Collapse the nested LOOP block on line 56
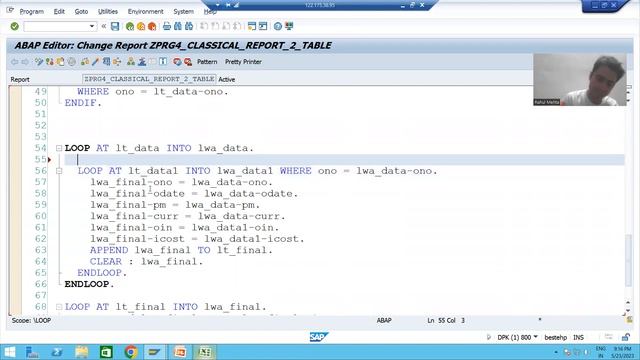Screen dimensions: 640x360 59,171
